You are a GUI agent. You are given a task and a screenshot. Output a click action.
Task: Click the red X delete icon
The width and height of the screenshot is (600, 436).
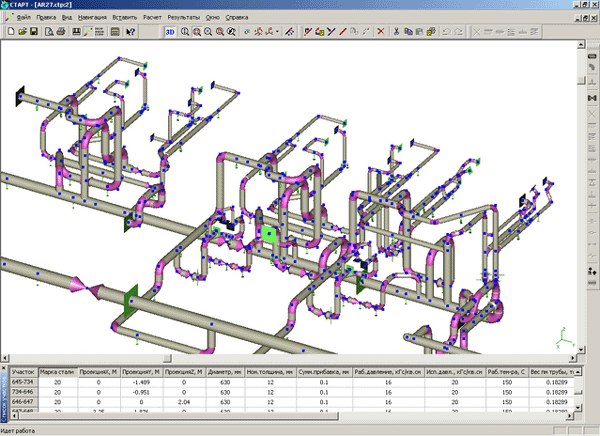(381, 32)
